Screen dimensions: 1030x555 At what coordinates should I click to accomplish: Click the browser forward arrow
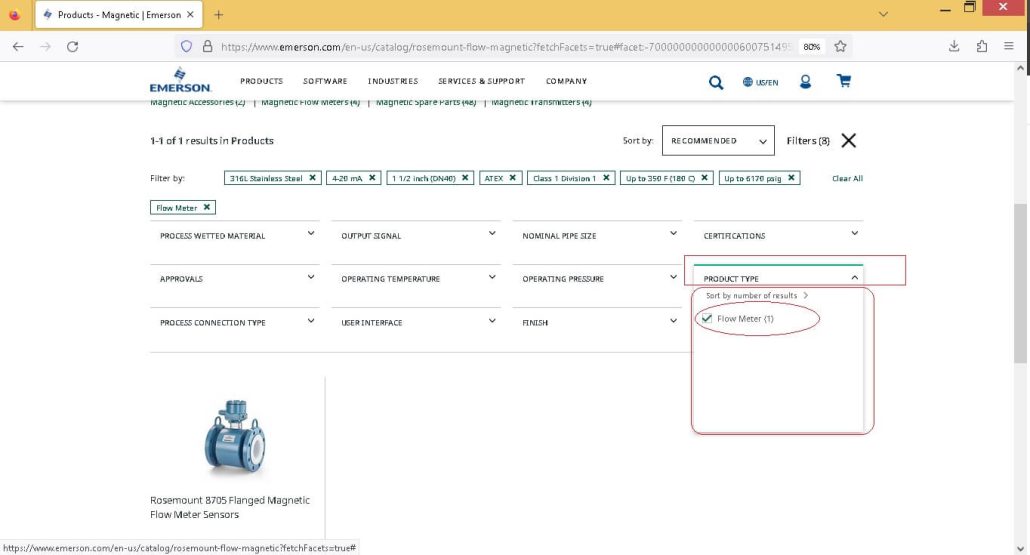point(45,47)
